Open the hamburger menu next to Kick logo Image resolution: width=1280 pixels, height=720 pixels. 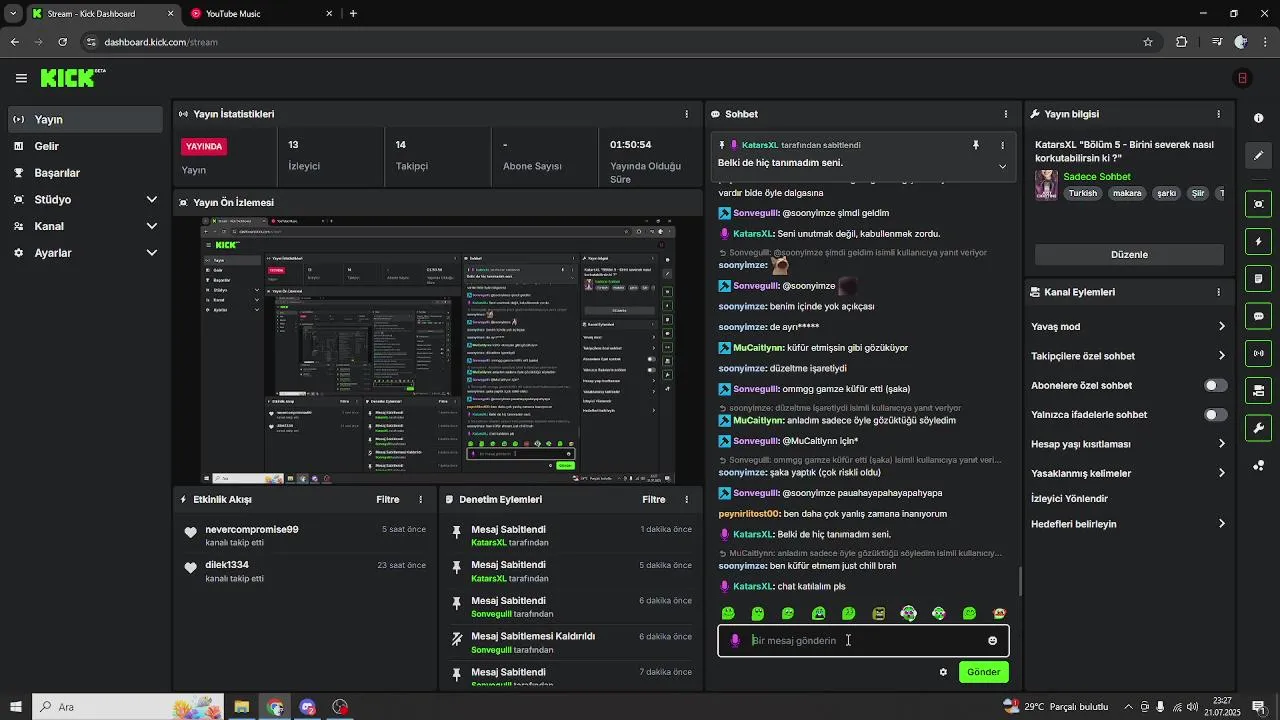21,78
